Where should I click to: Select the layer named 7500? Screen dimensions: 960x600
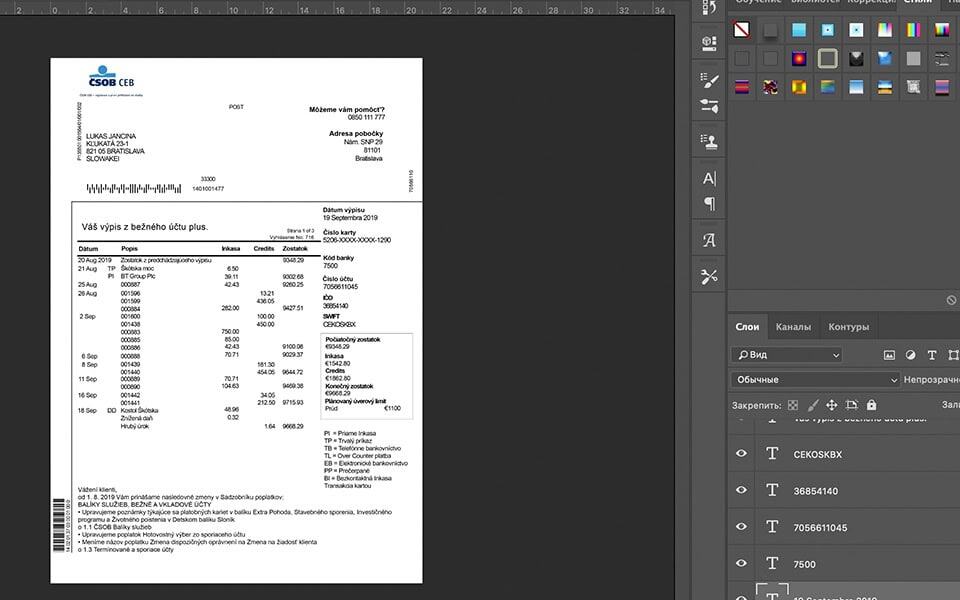pos(804,564)
